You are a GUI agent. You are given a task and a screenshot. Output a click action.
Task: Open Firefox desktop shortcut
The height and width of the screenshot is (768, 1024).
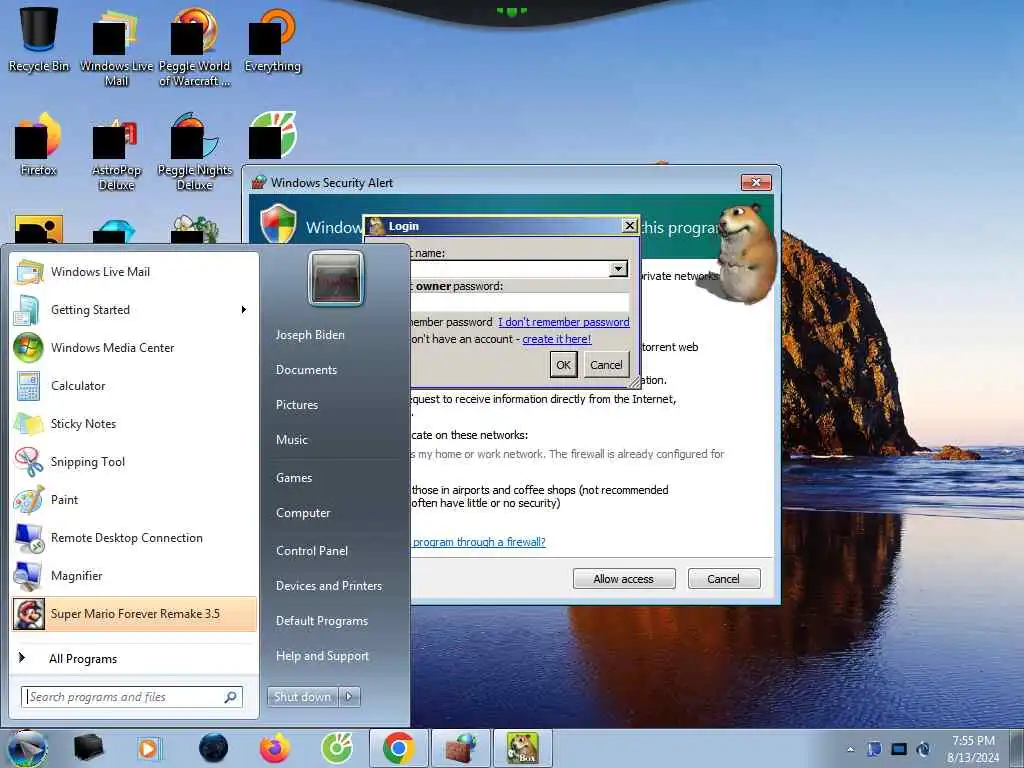coord(39,144)
